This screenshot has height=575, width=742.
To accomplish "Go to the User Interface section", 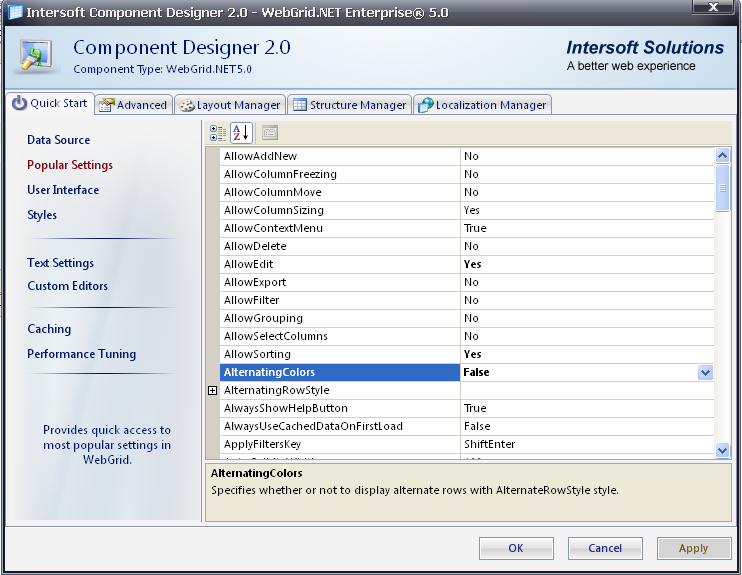I will click(63, 190).
